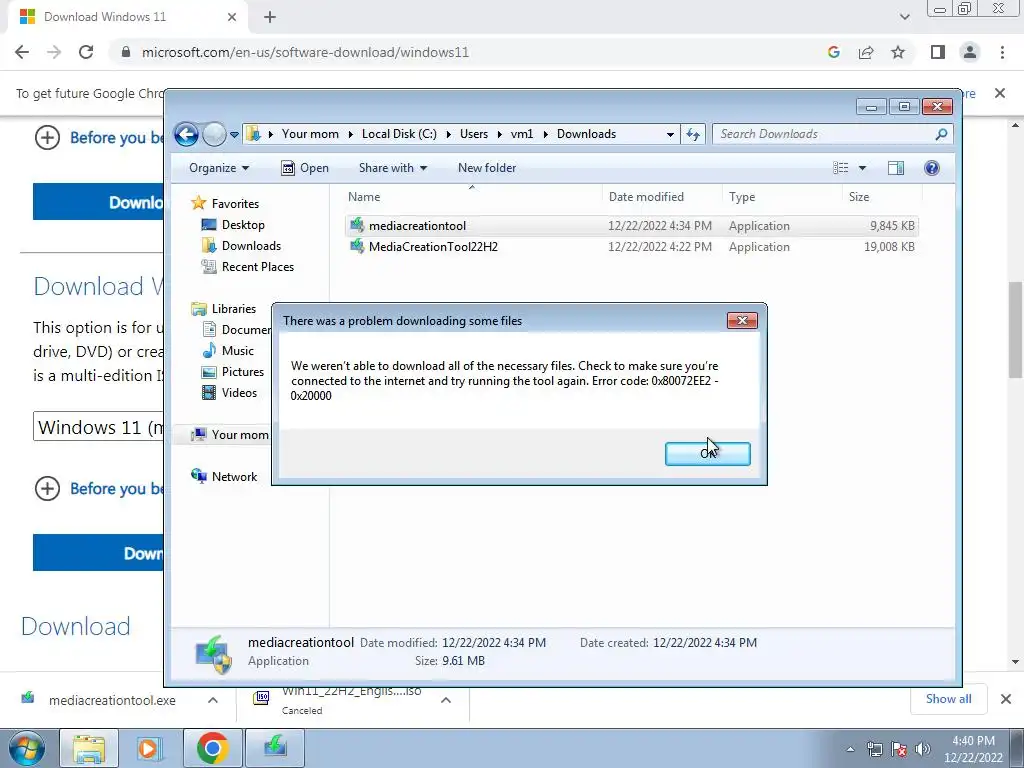The image size is (1024, 768).
Task: Open Explorer help icon
Action: [x=932, y=168]
